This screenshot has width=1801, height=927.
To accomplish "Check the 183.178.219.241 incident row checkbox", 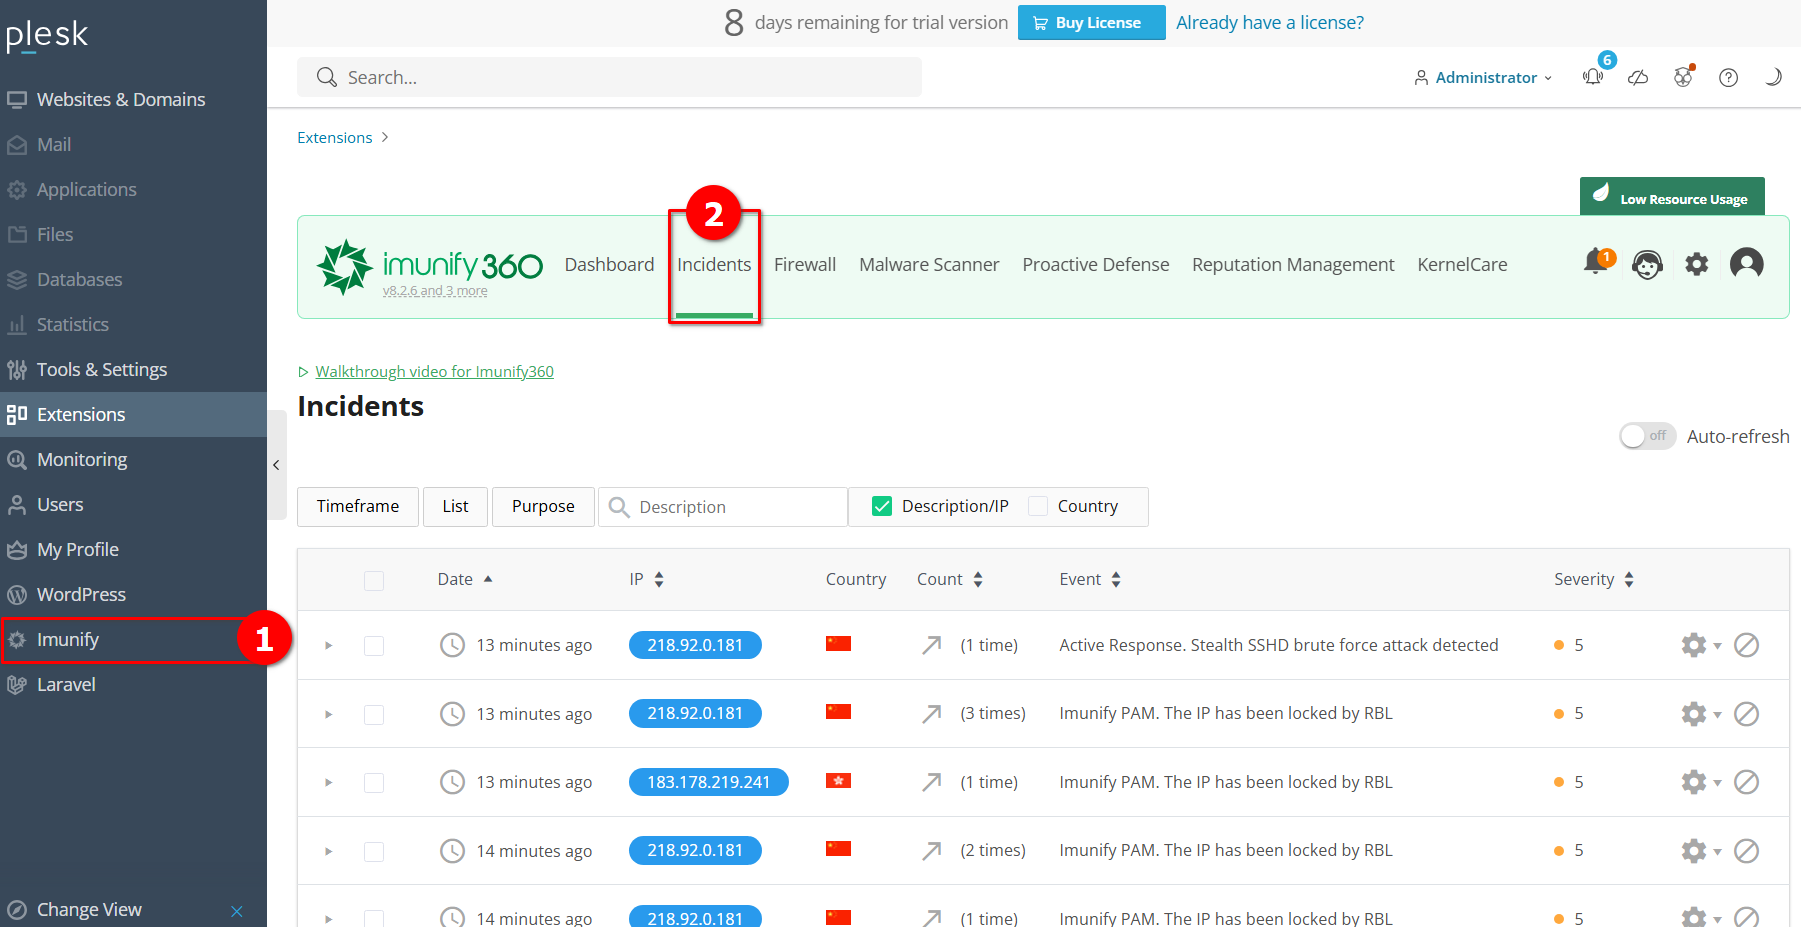I will click(374, 782).
